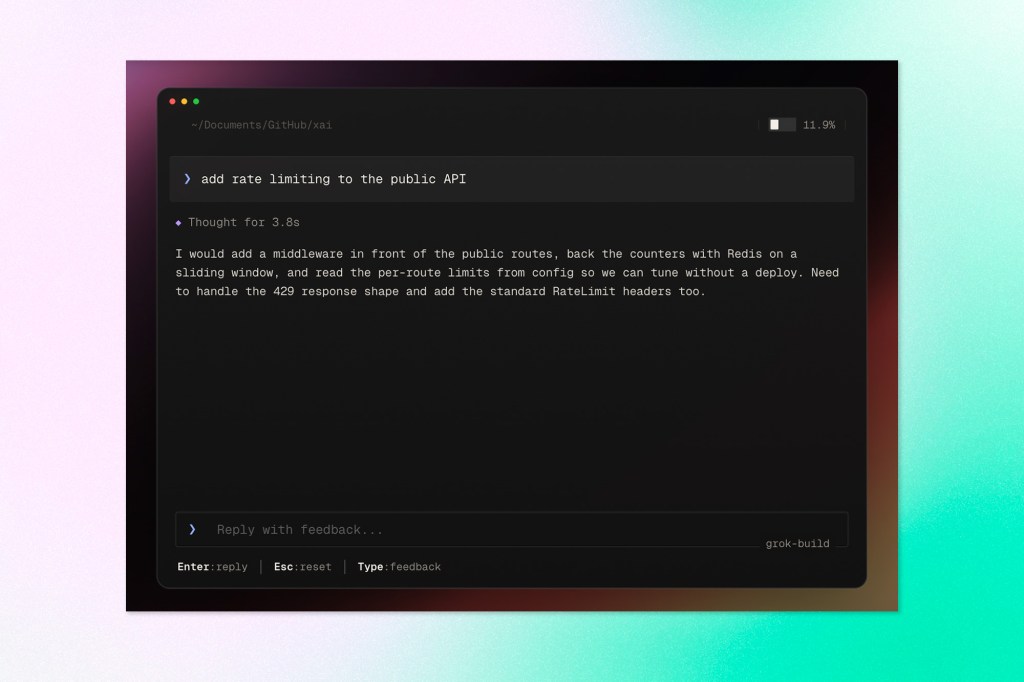The width and height of the screenshot is (1024, 682).
Task: Click the response paragraph about Redis middleware
Action: point(507,272)
